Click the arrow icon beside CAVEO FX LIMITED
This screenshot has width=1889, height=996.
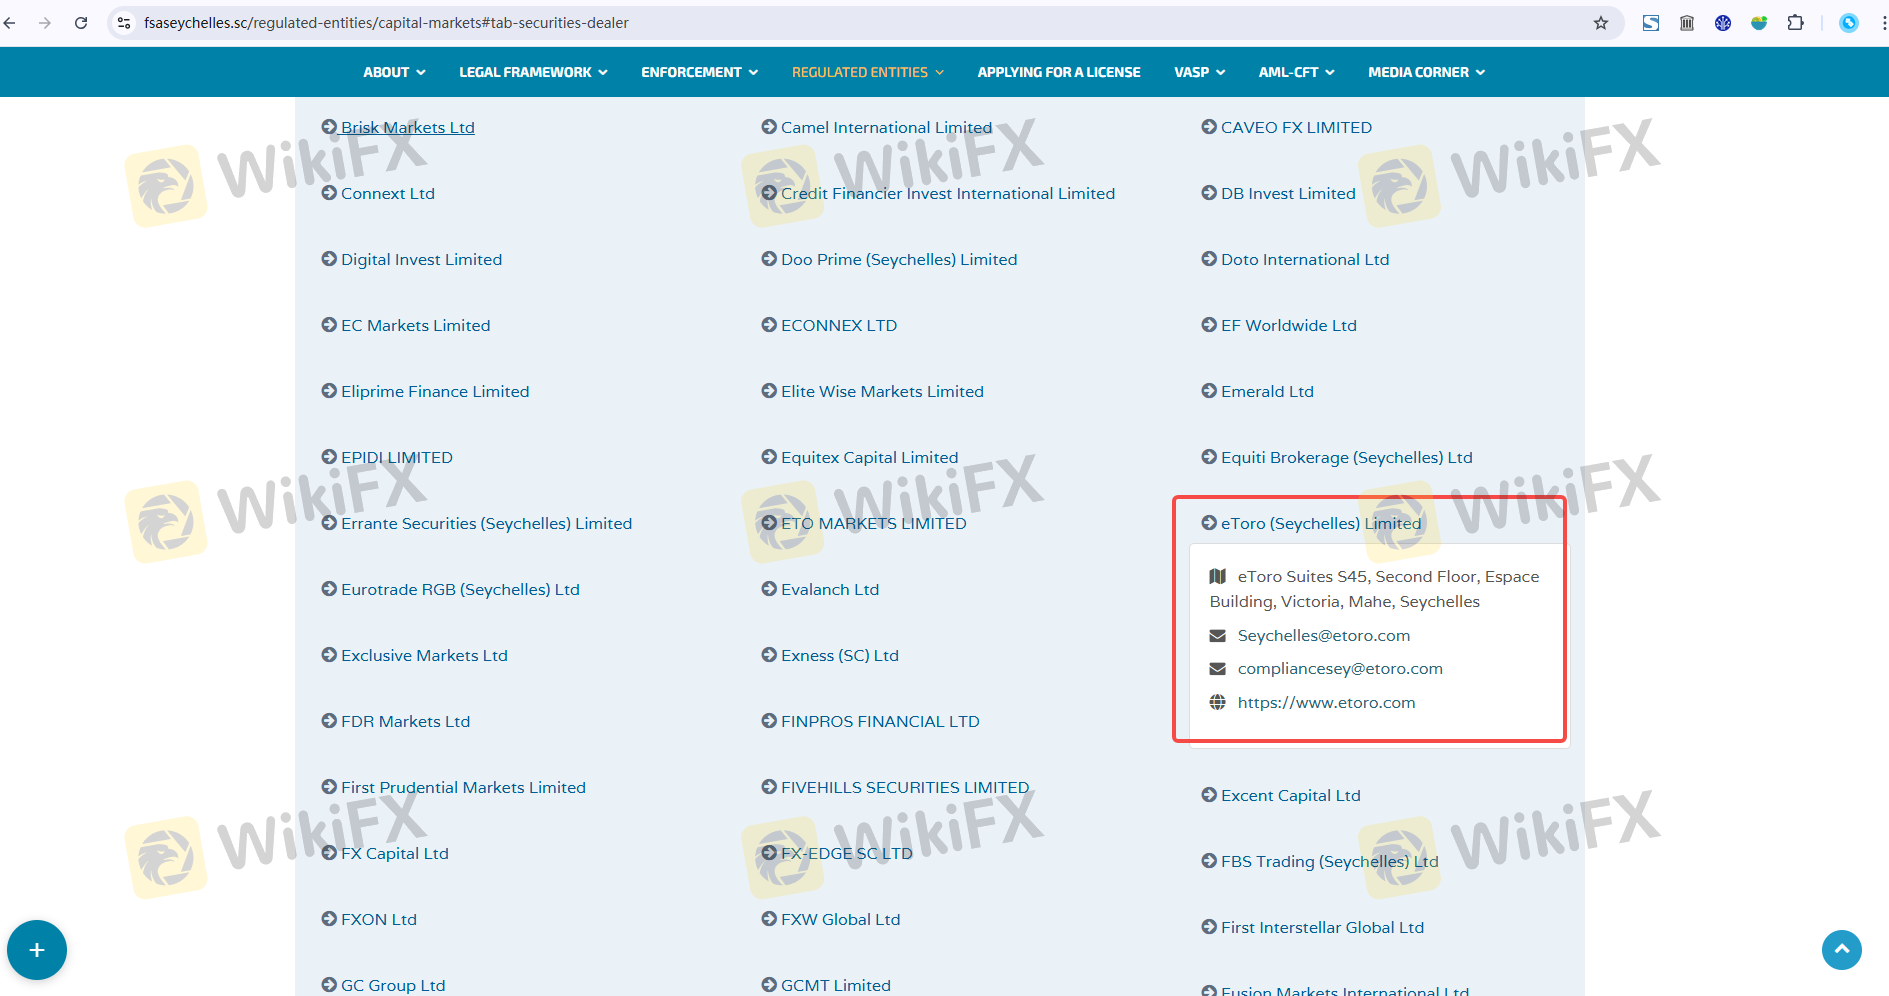coord(1209,127)
